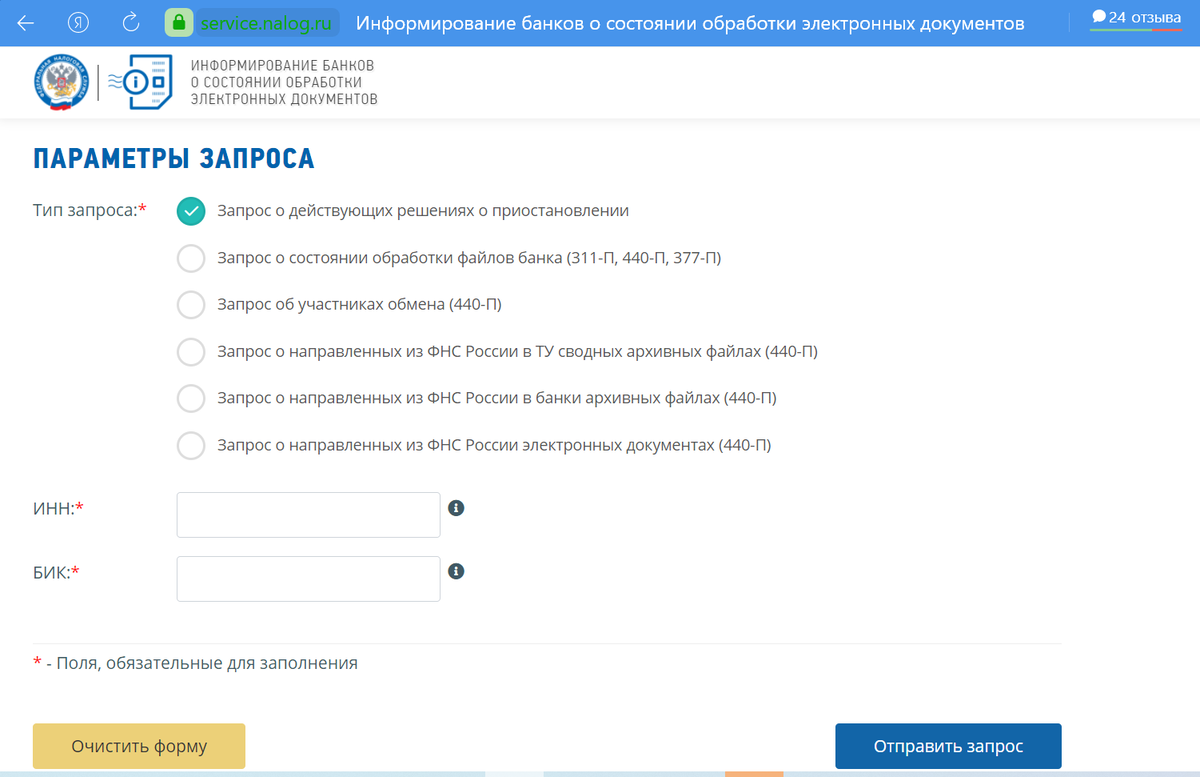Reselect 'Запрос о действующих решениях о приостановлении'

[191, 211]
